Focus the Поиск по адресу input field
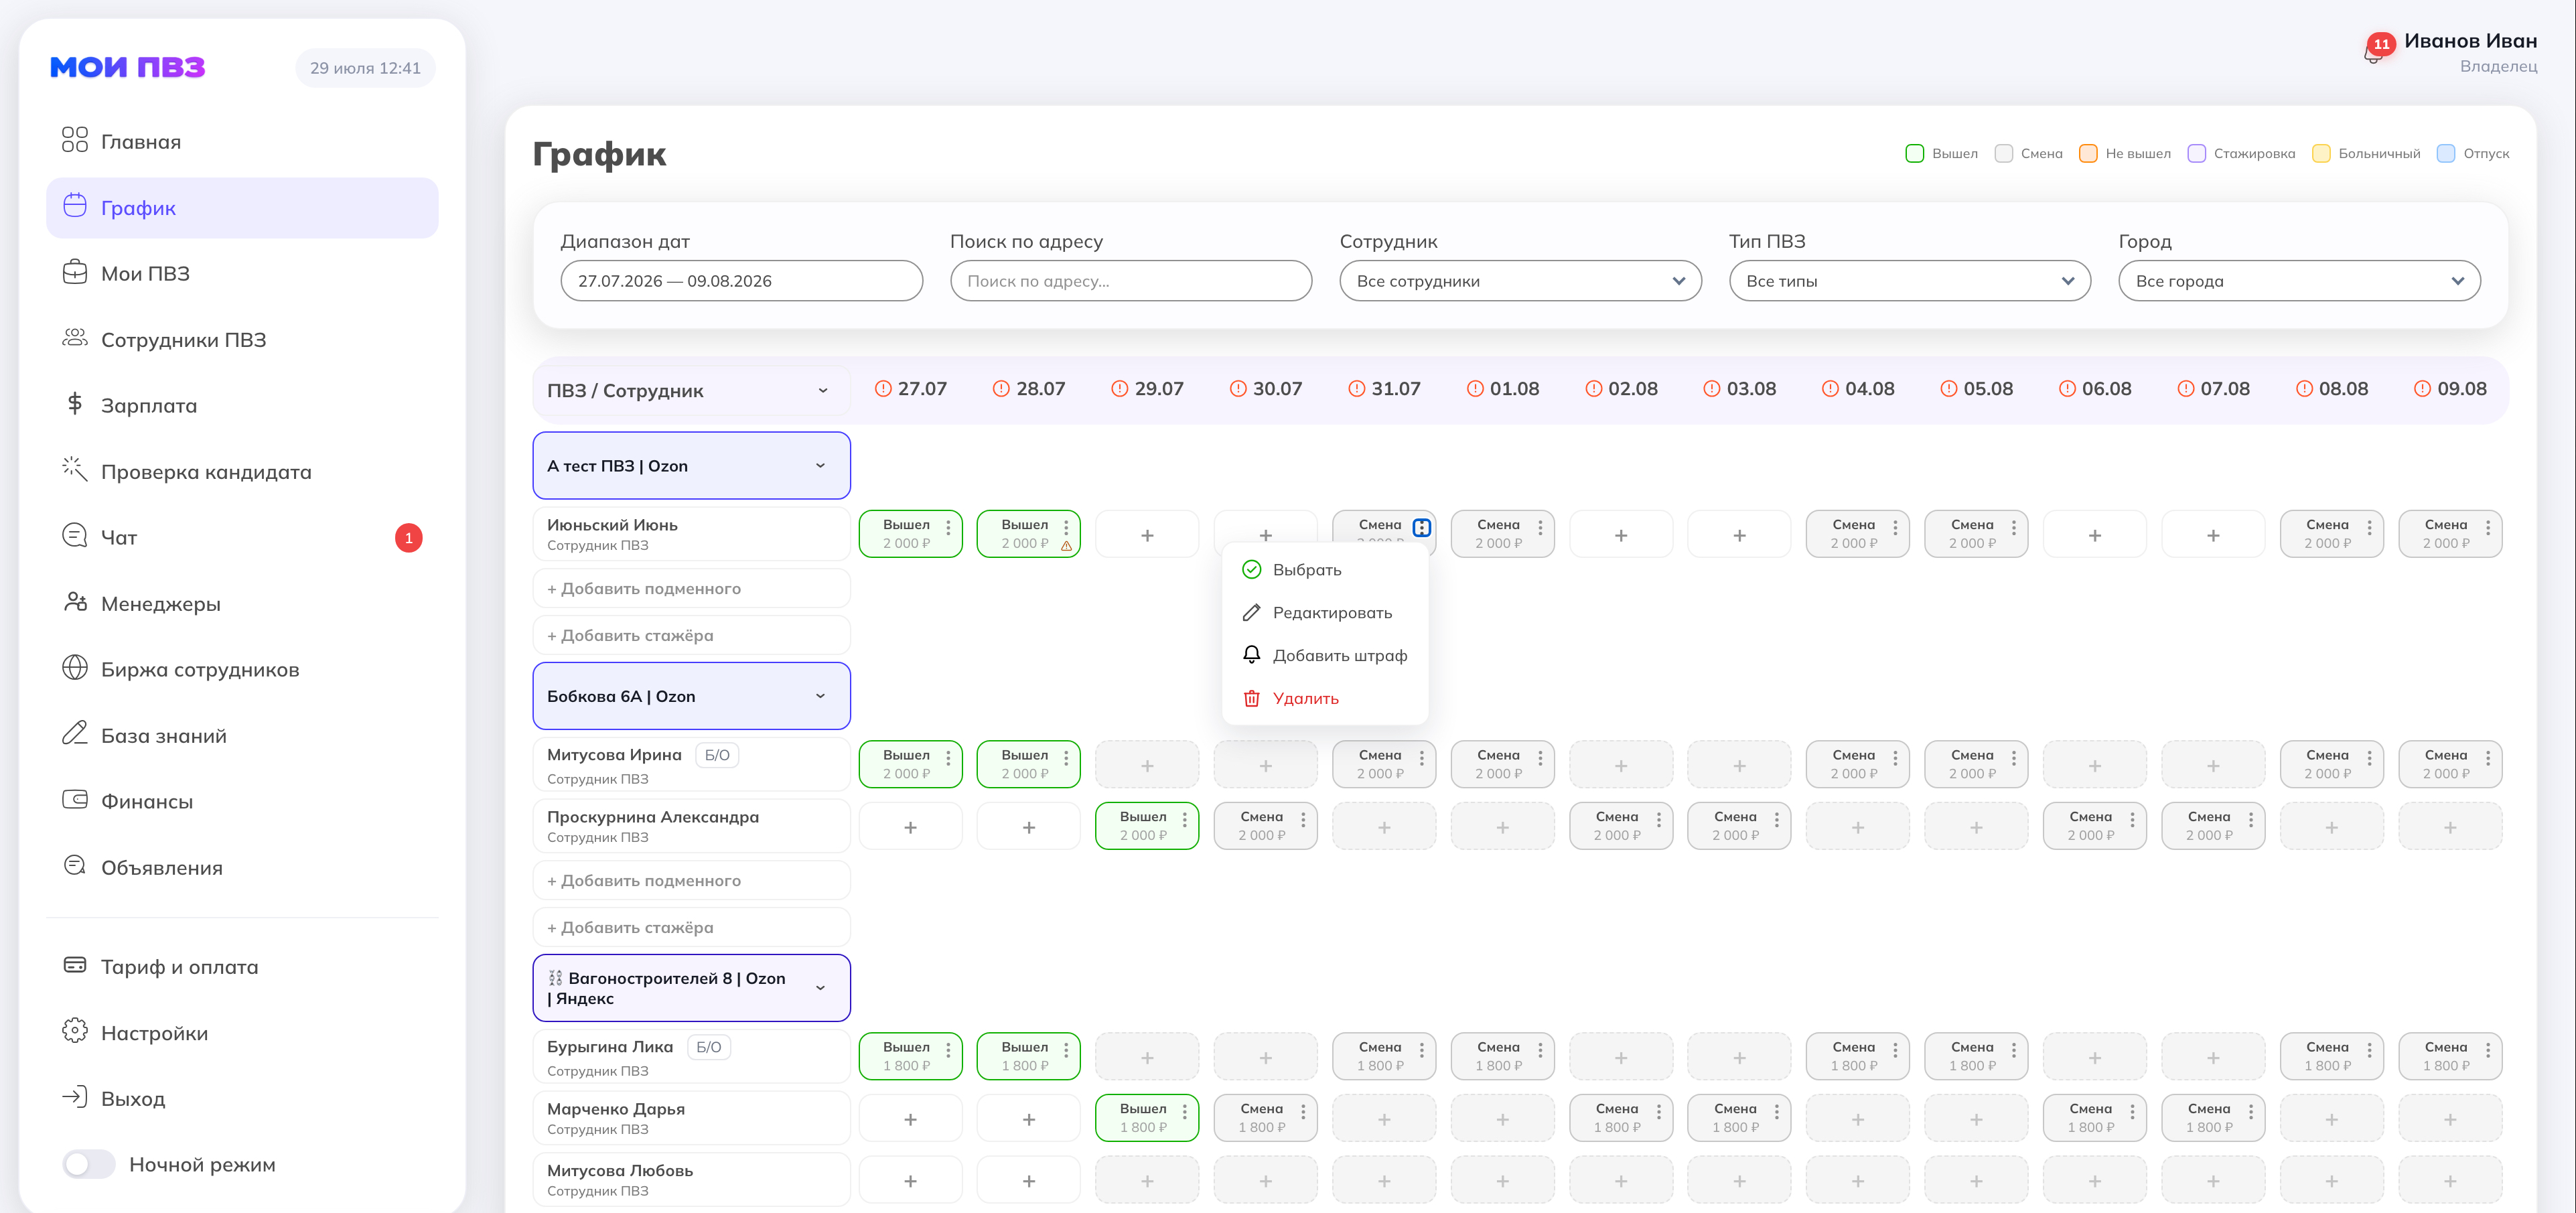Image resolution: width=2576 pixels, height=1213 pixels. click(x=1131, y=281)
